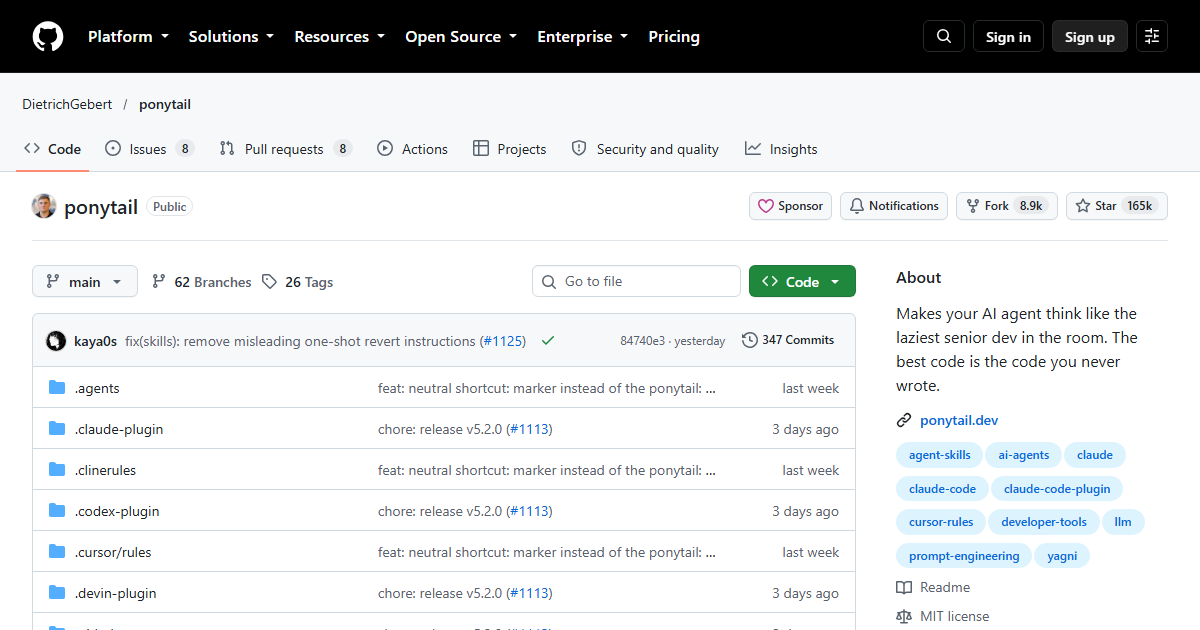Click the search magnifier icon button

pos(944,37)
